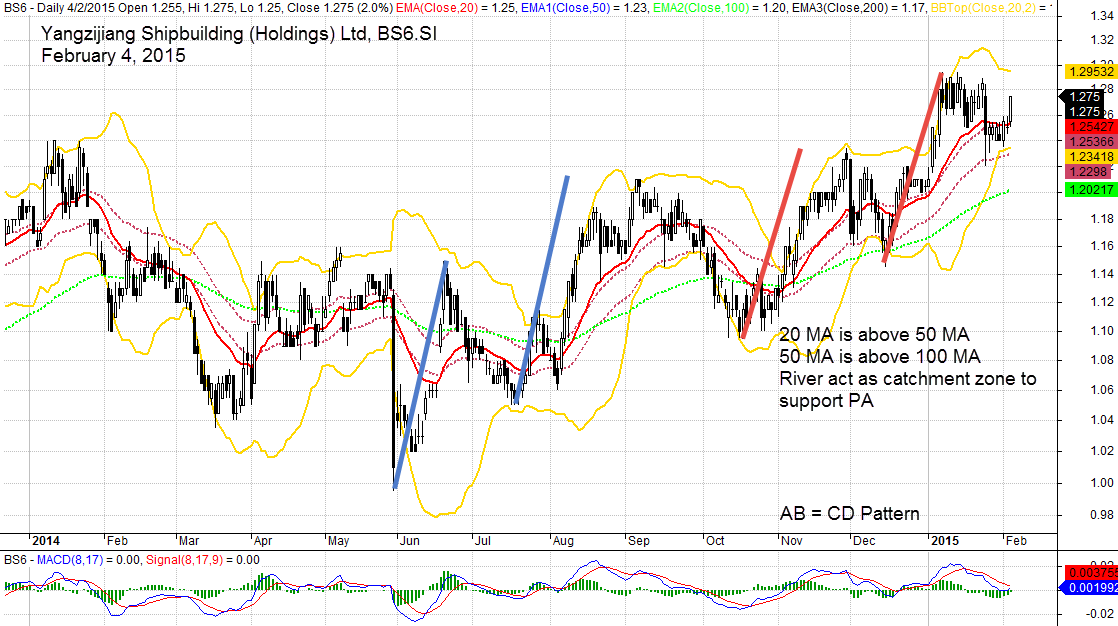Screen dimensions: 1118x626
Task: Select the "AB = CD Pattern" annotation
Action: (849, 513)
